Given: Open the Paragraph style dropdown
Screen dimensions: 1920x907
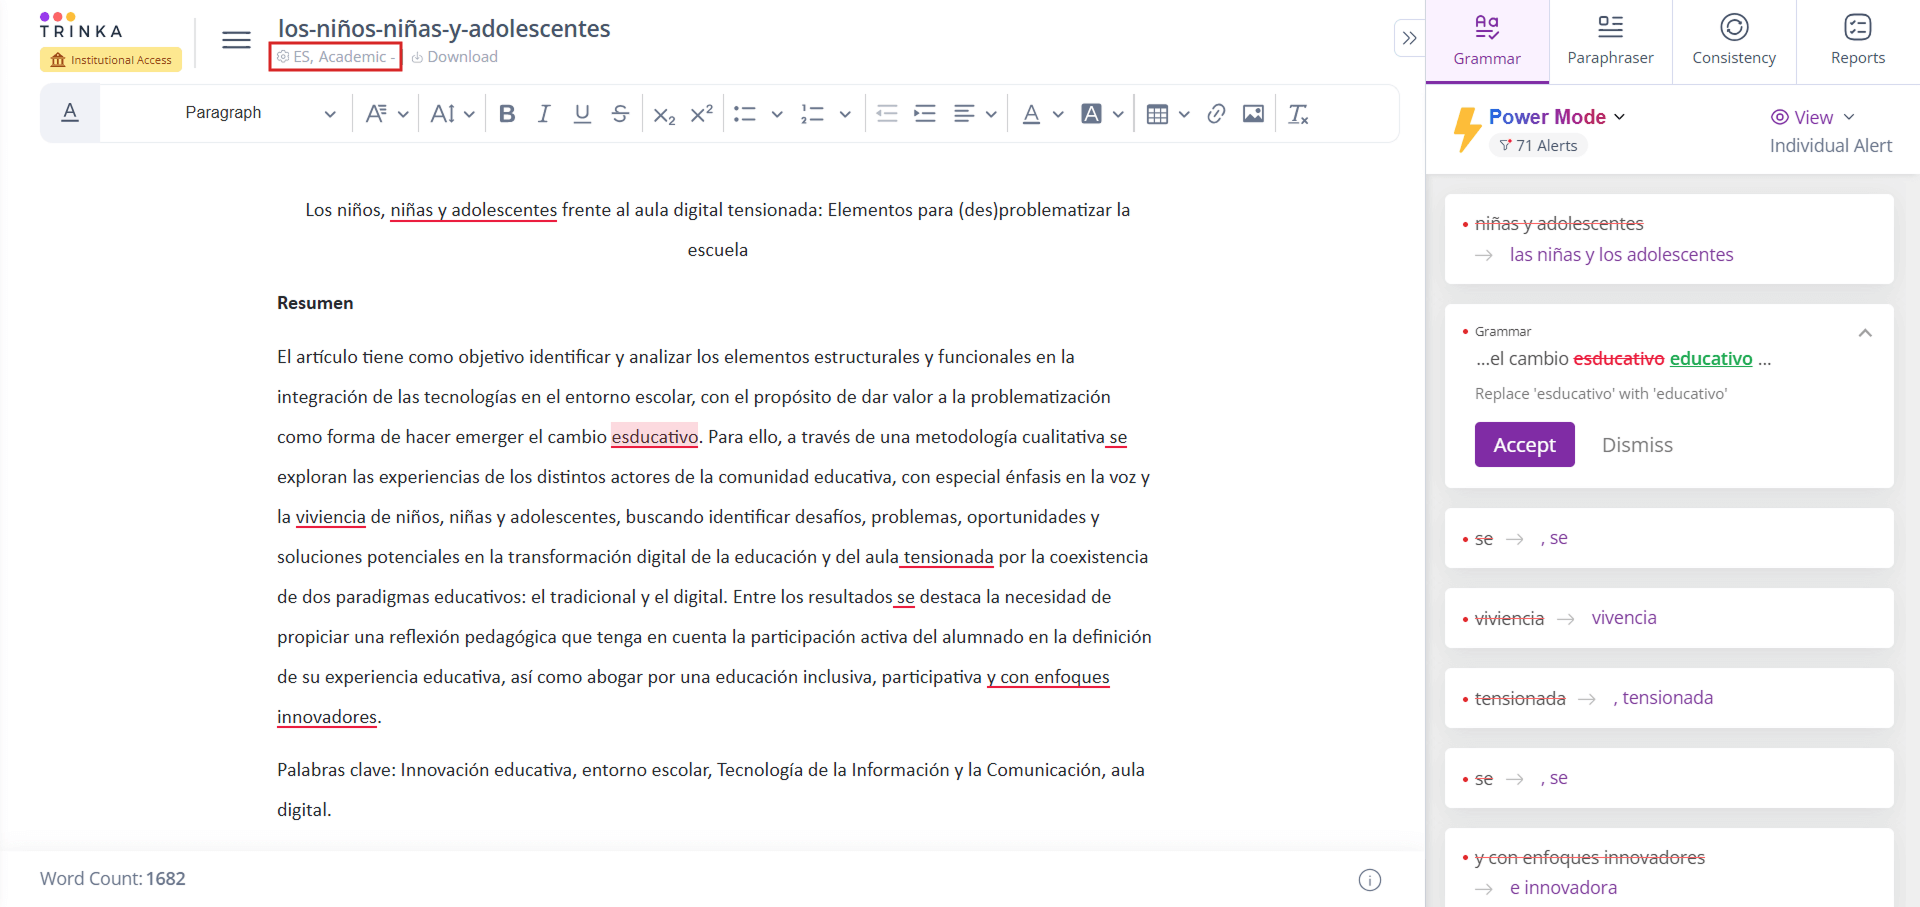Looking at the screenshot, I should point(260,113).
